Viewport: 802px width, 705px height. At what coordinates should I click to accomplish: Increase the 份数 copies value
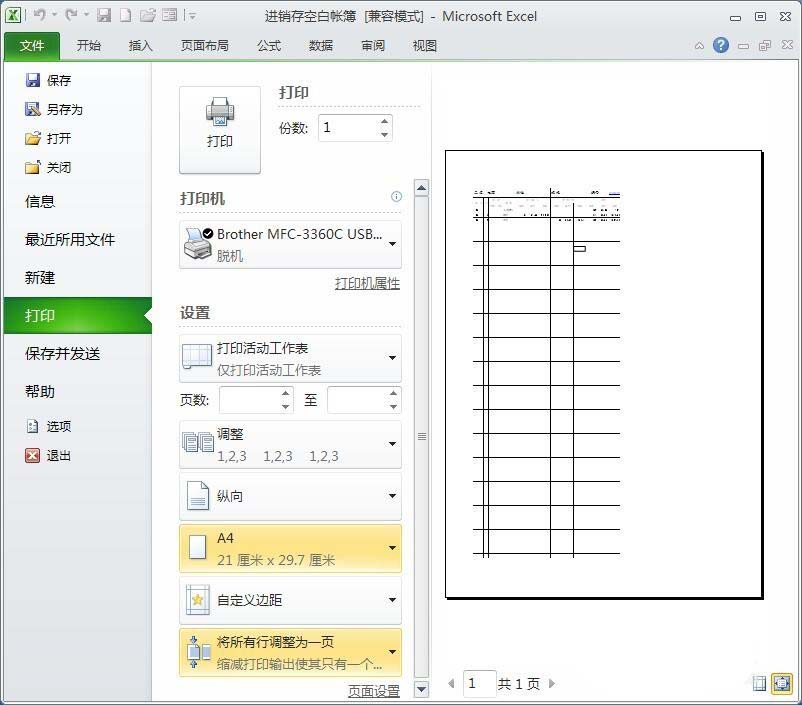(385, 122)
